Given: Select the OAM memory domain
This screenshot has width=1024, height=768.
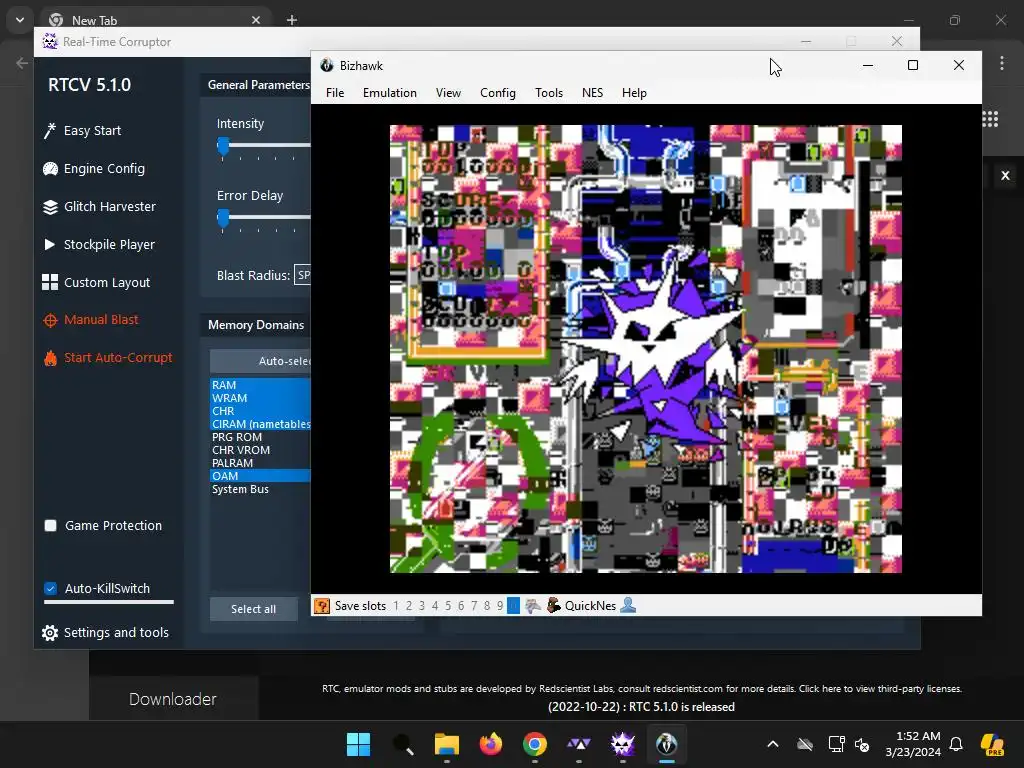Looking at the screenshot, I should click(260, 476).
